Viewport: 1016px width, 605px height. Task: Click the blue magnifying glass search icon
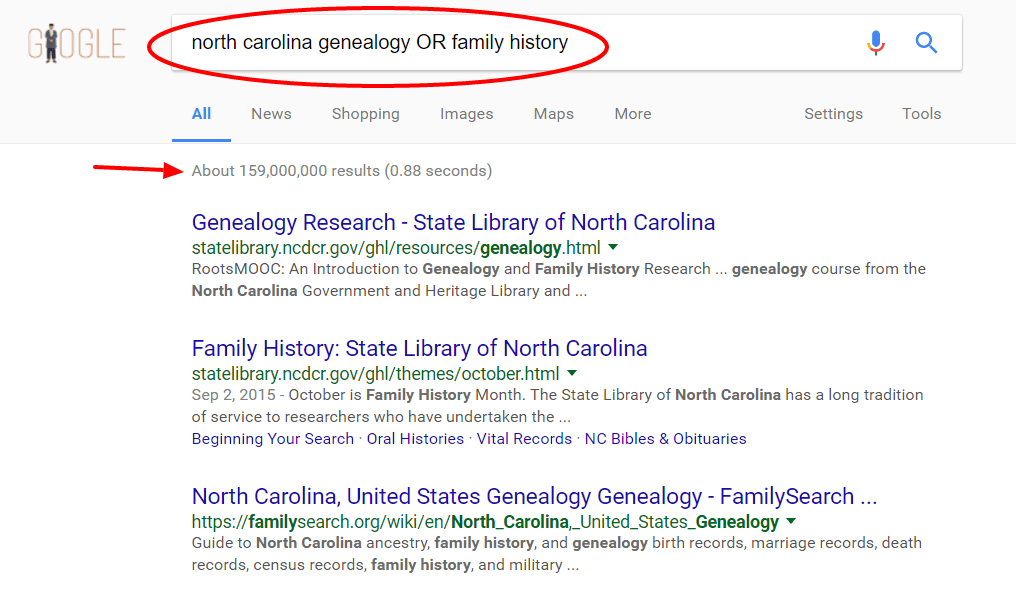coord(926,43)
